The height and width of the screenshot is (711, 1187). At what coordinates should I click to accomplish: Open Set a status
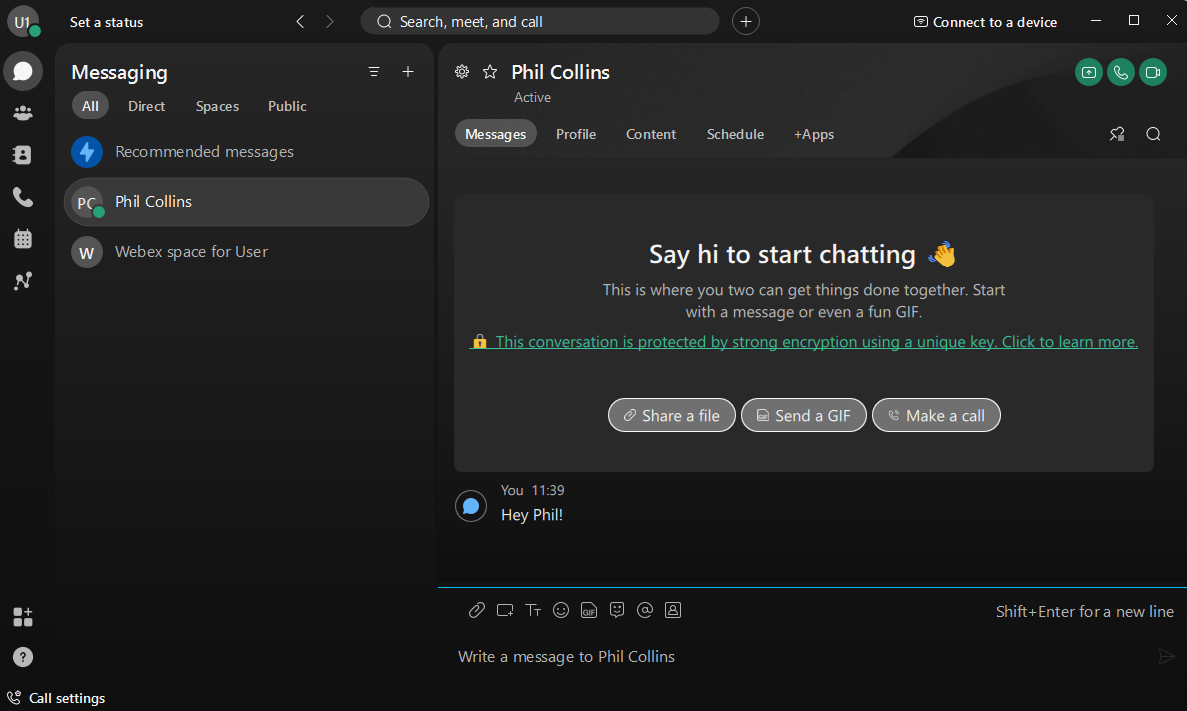pyautogui.click(x=107, y=23)
